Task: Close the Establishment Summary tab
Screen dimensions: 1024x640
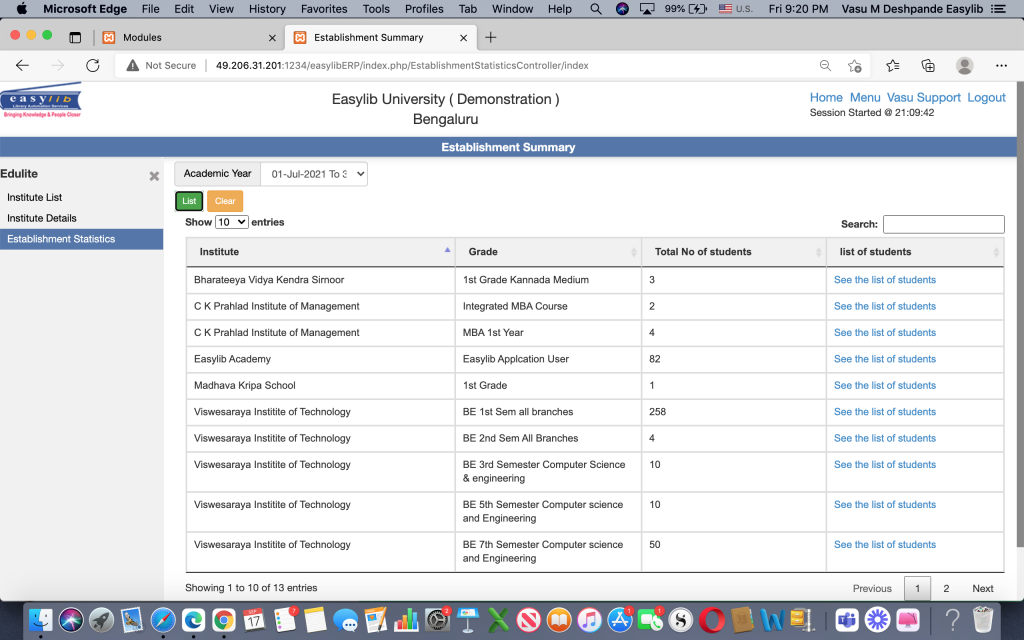Action: click(x=463, y=38)
